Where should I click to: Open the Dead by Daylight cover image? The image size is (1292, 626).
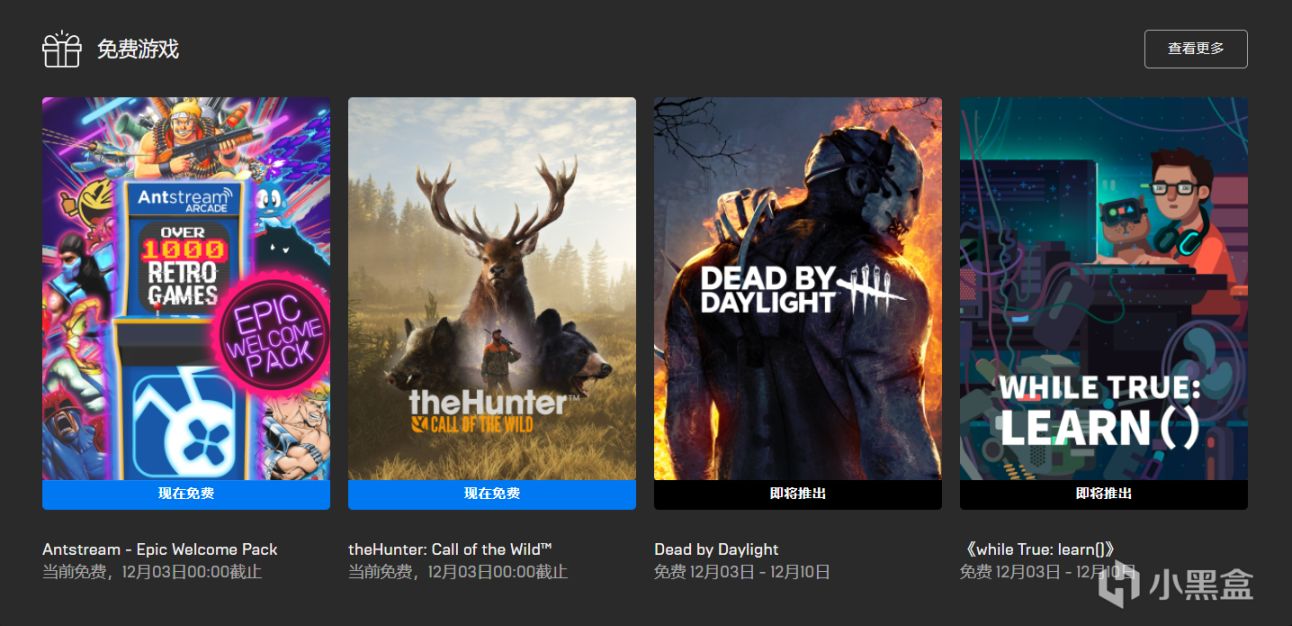click(x=798, y=288)
